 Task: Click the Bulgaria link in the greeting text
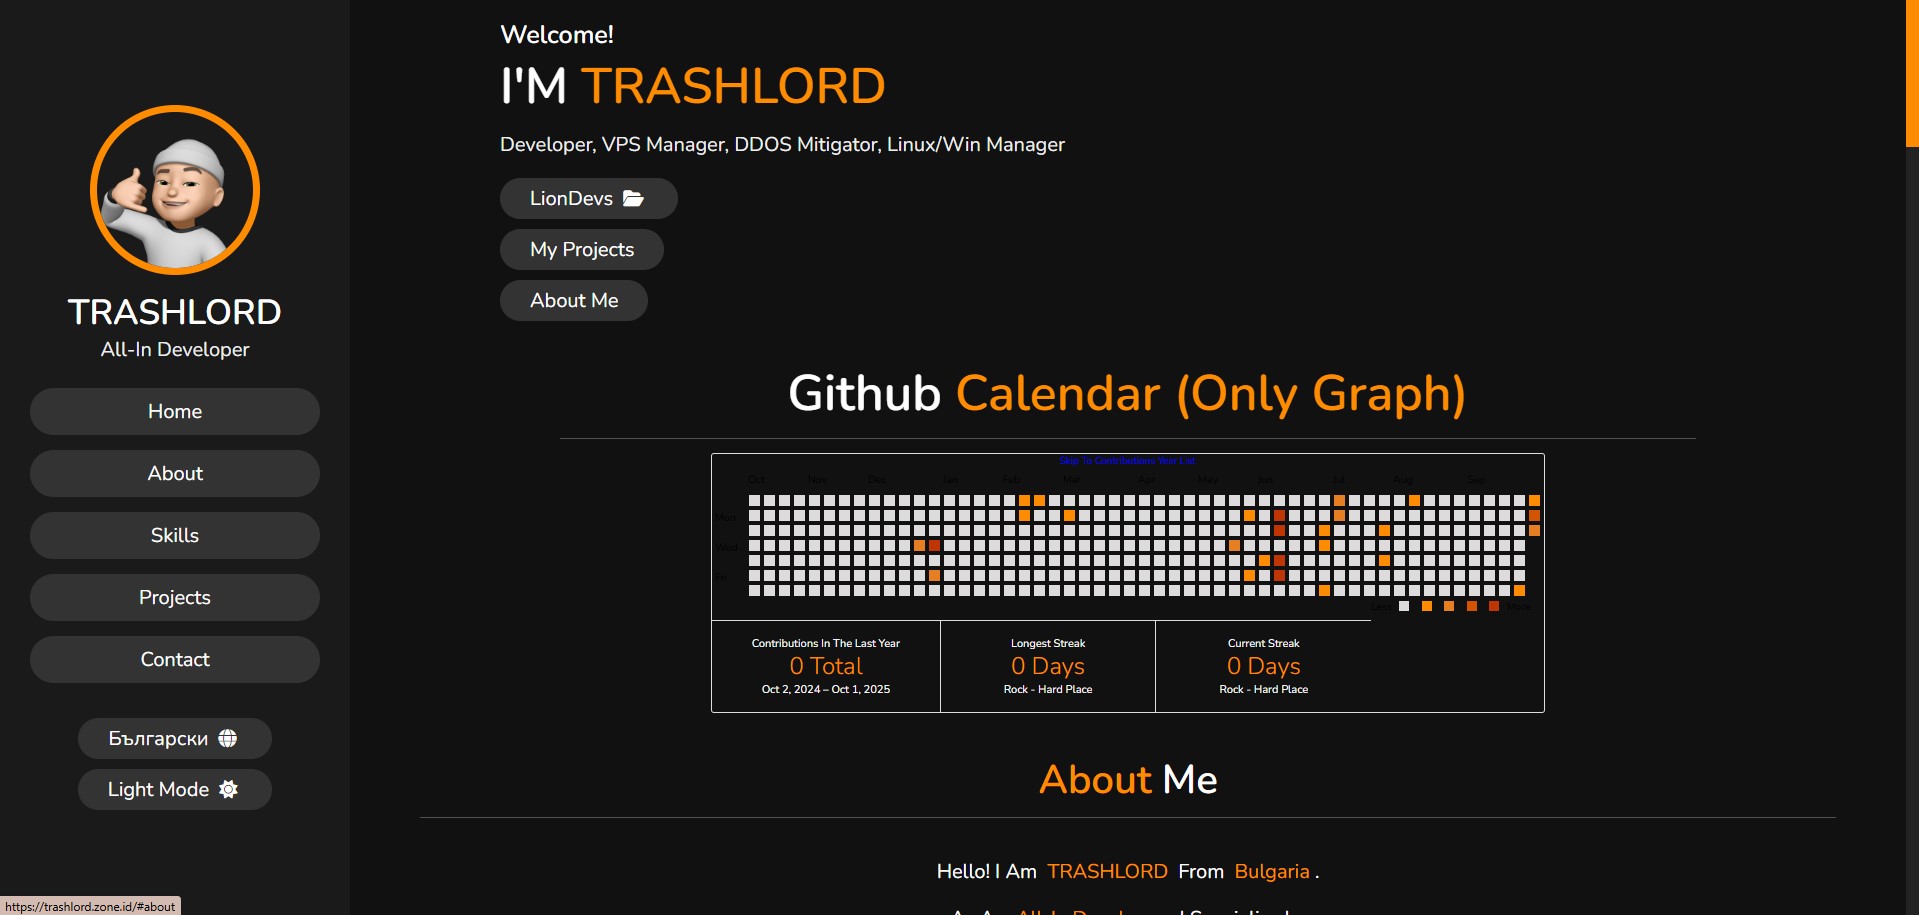[x=1271, y=871]
